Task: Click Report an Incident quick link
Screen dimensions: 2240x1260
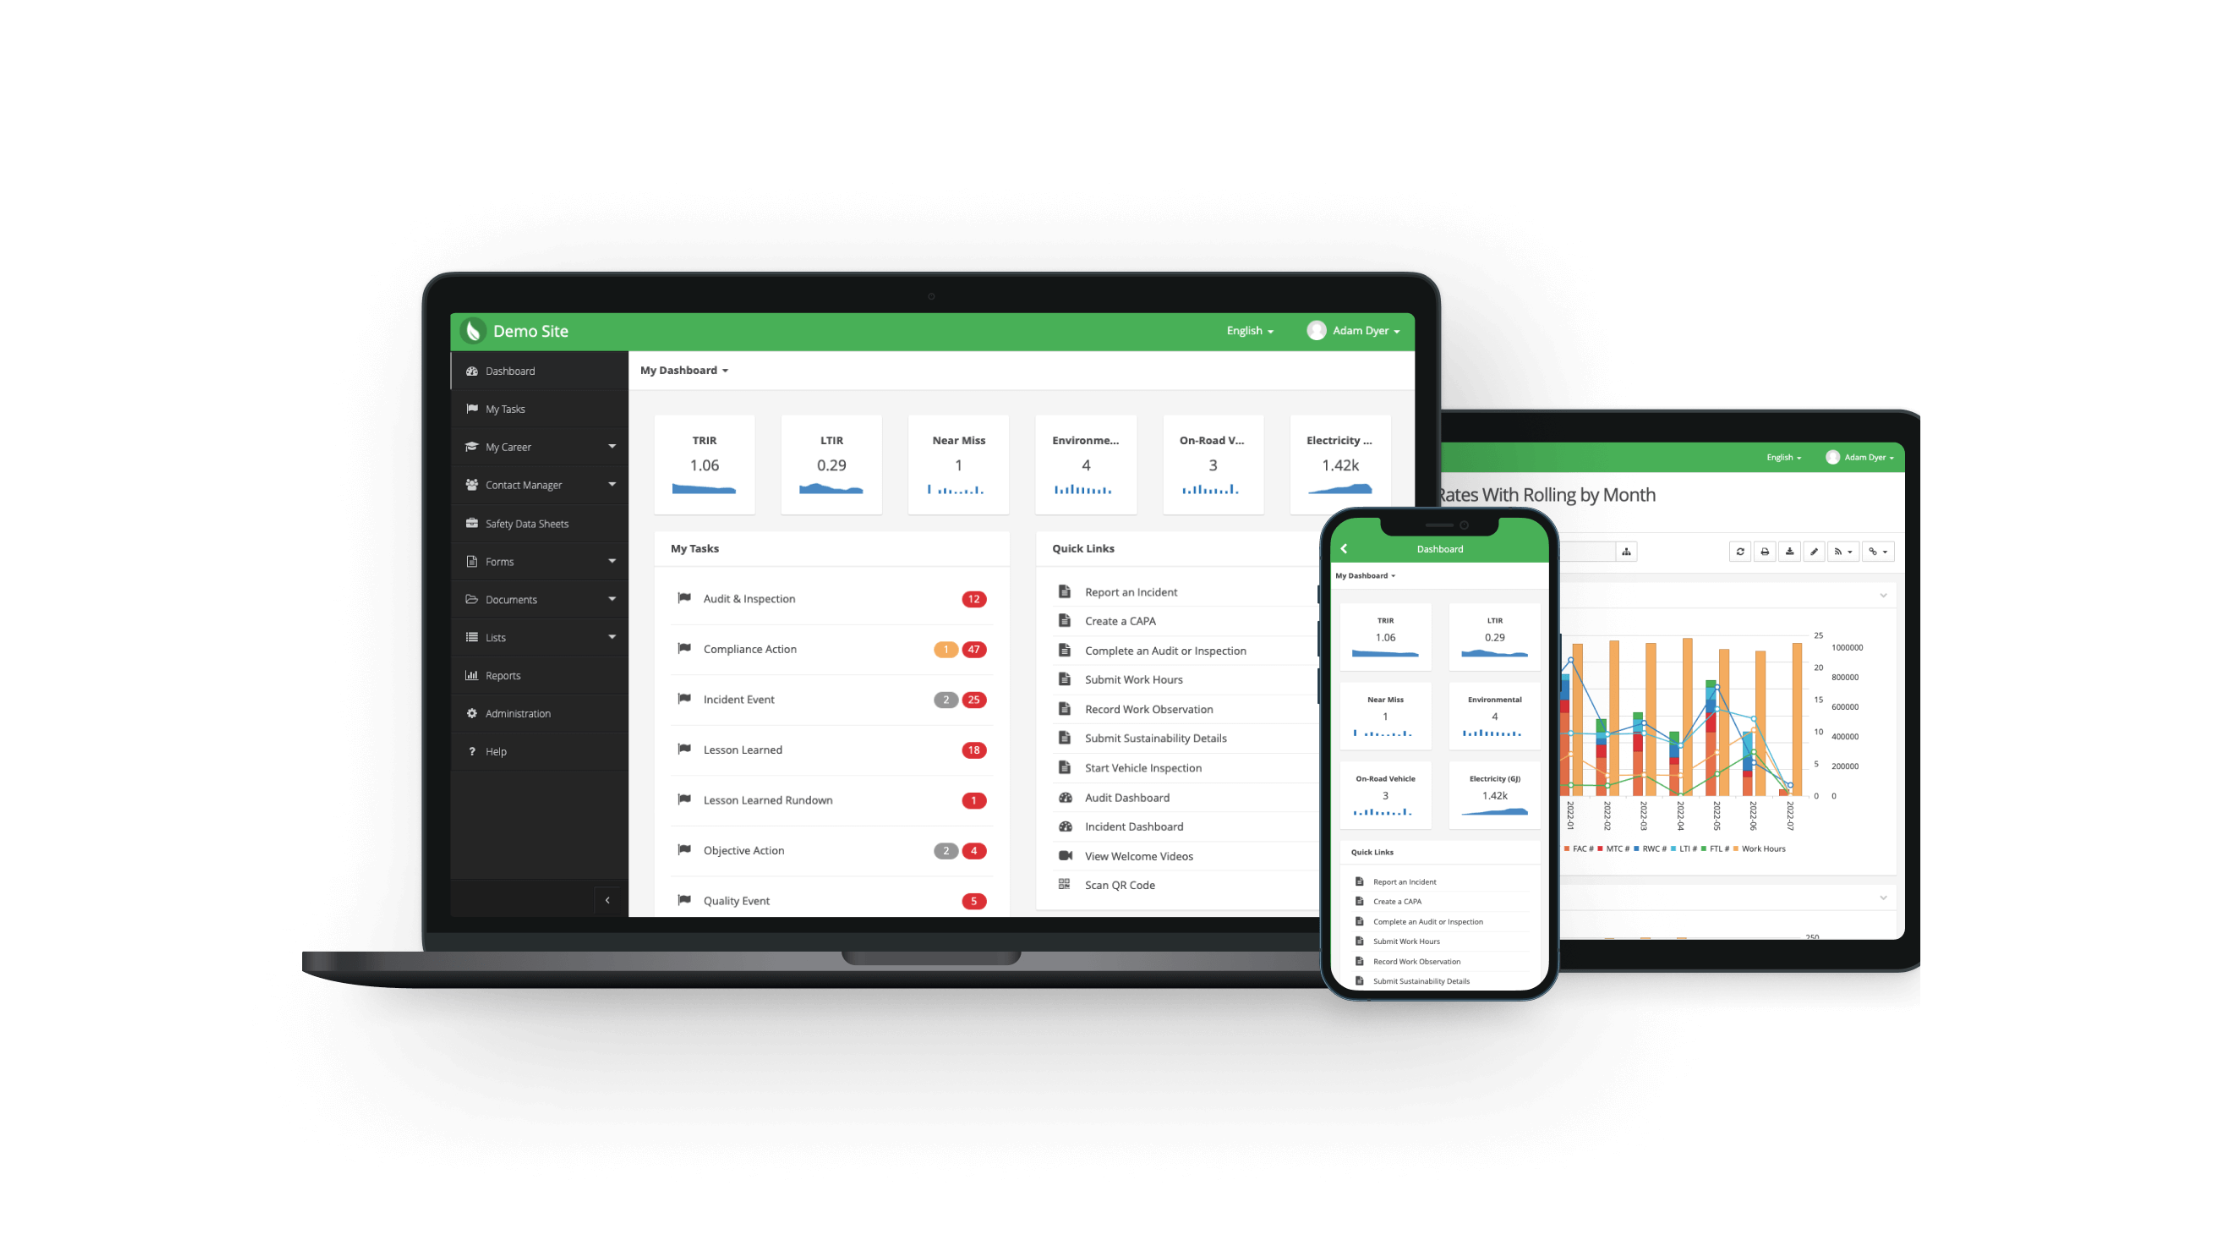Action: pyautogui.click(x=1131, y=591)
